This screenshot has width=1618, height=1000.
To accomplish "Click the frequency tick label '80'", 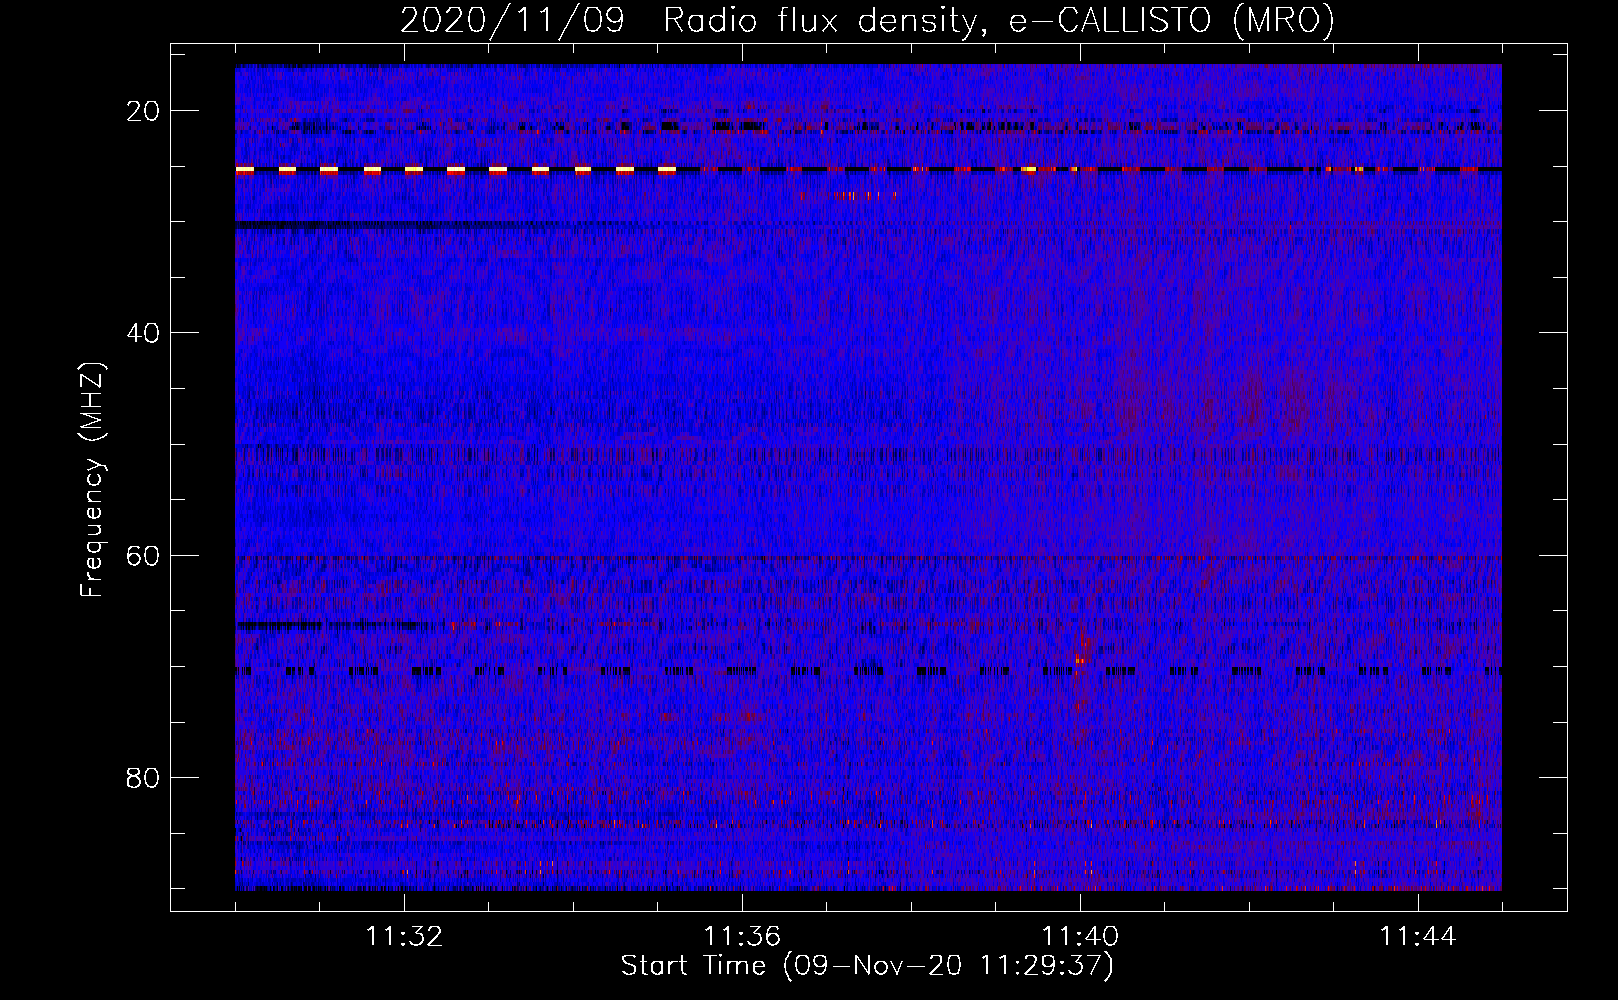I will point(144,778).
